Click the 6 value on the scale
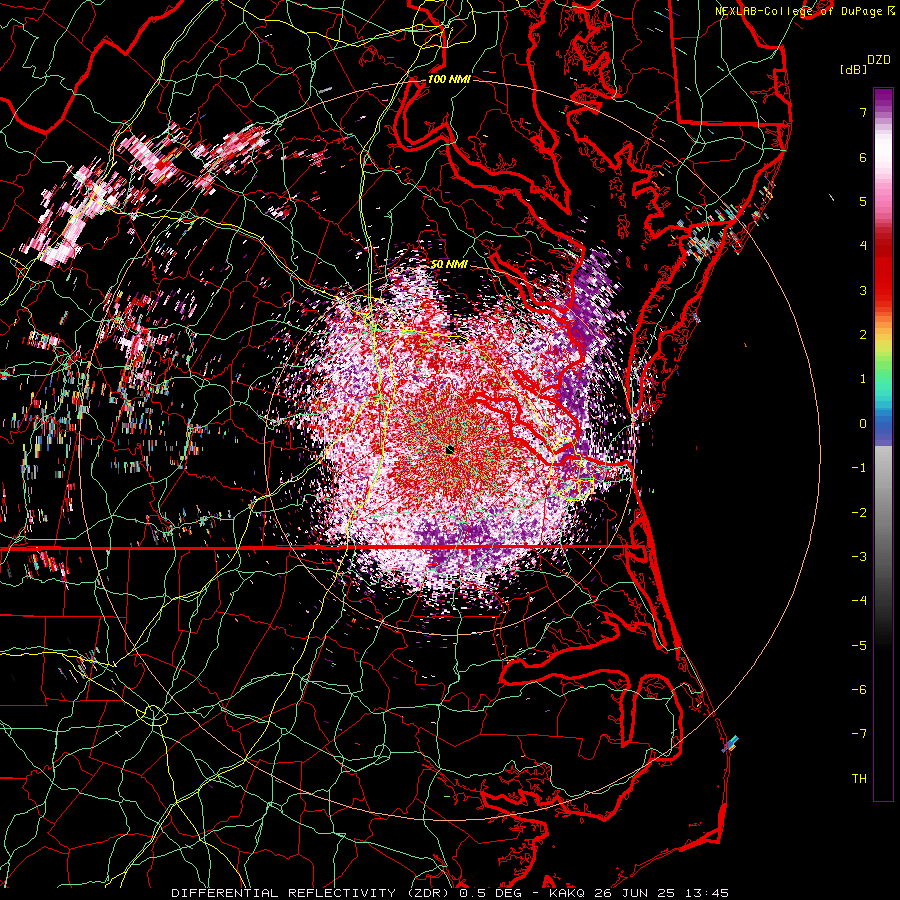Screen dimensions: 900x900 (x=863, y=157)
